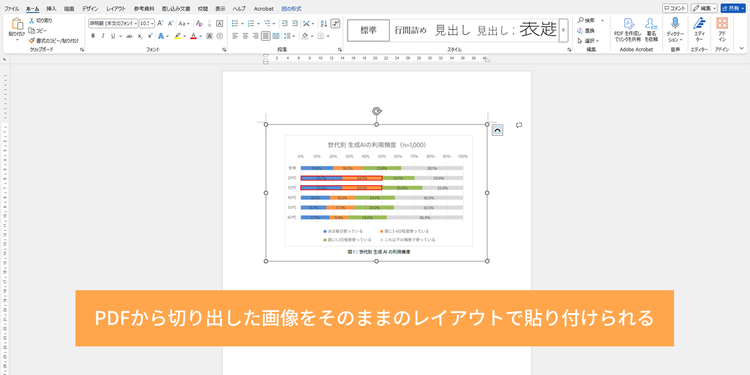Toggle Strikethrough formatting

click(x=130, y=36)
